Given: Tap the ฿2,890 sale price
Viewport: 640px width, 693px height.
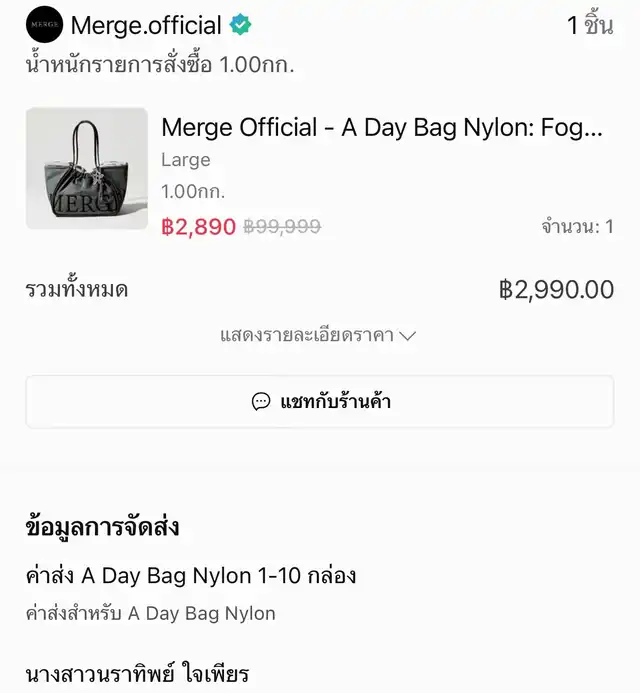Looking at the screenshot, I should point(198,227).
